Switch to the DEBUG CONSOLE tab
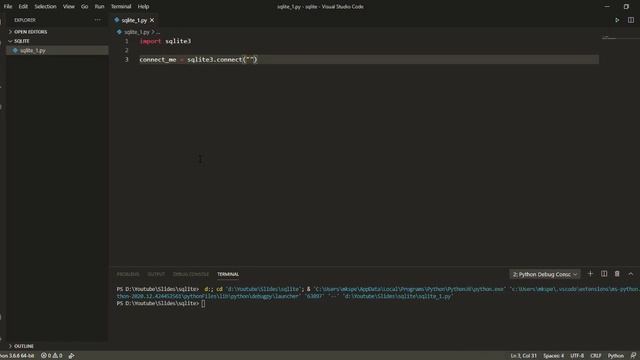Image resolution: width=640 pixels, height=360 pixels. [x=191, y=274]
